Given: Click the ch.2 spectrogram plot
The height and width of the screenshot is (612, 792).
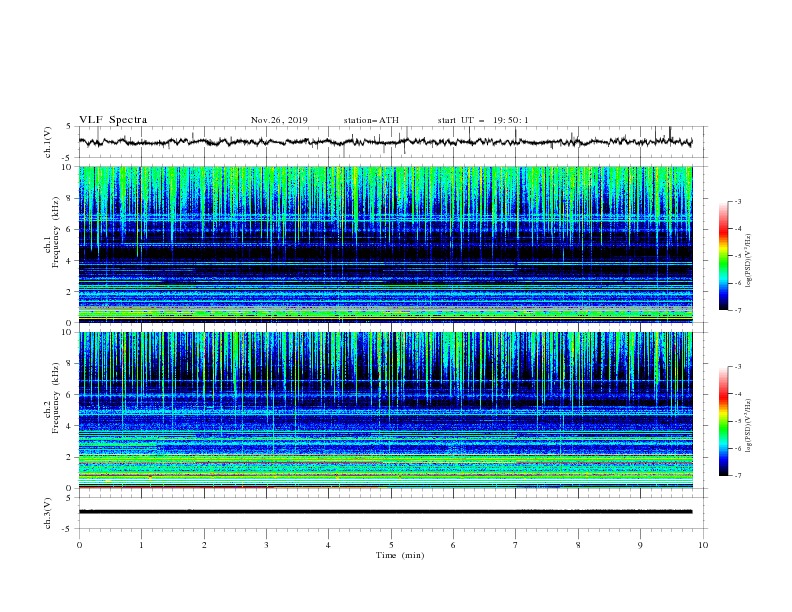Looking at the screenshot, I should [x=385, y=410].
